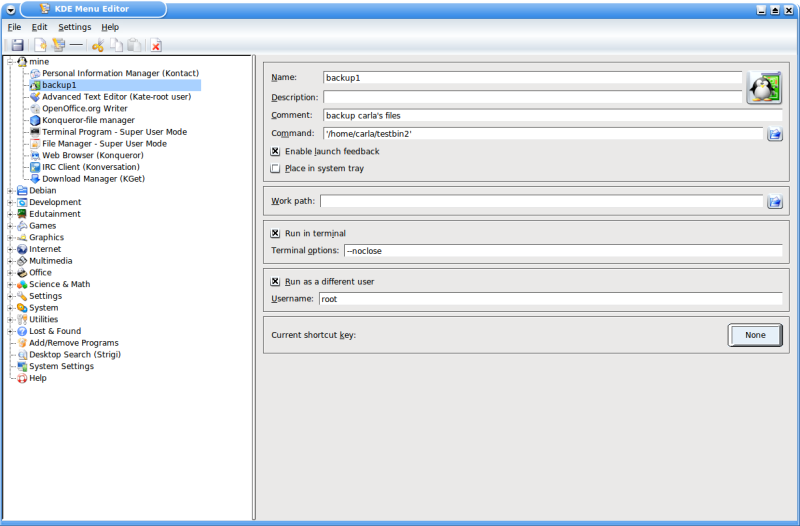The width and height of the screenshot is (800, 526).
Task: Expand the System tree node
Action: (10, 308)
